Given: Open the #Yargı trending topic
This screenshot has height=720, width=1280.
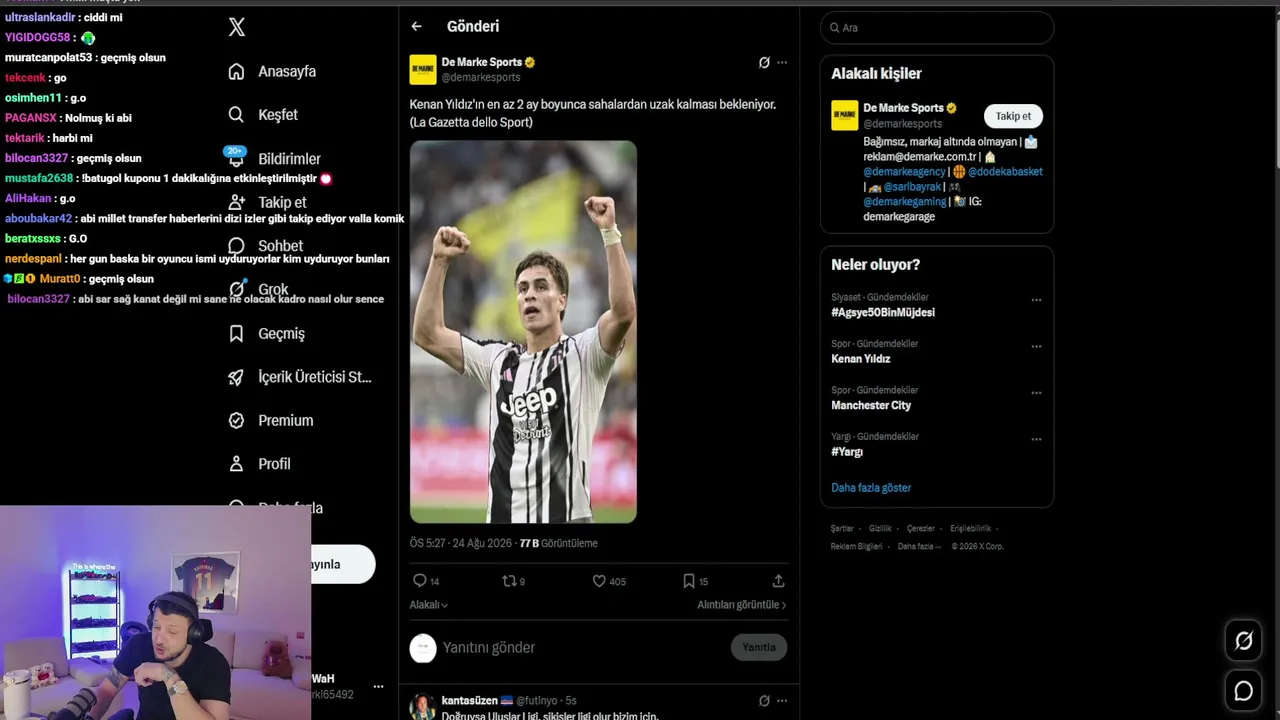Looking at the screenshot, I should pyautogui.click(x=847, y=452).
